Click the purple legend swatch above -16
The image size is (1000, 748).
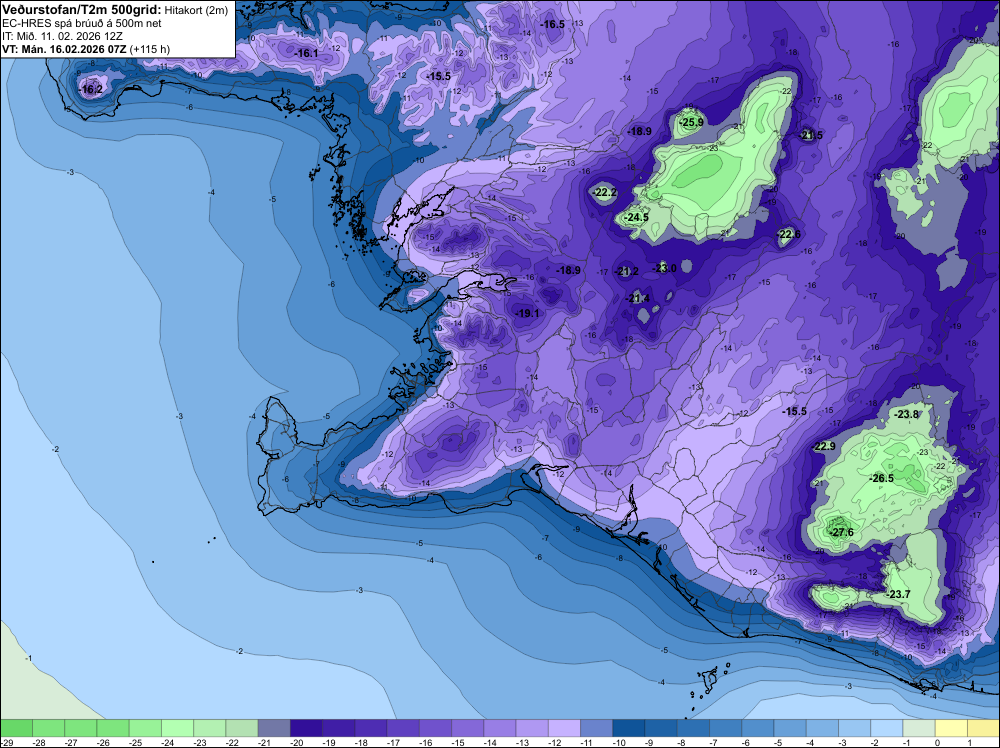[435, 728]
